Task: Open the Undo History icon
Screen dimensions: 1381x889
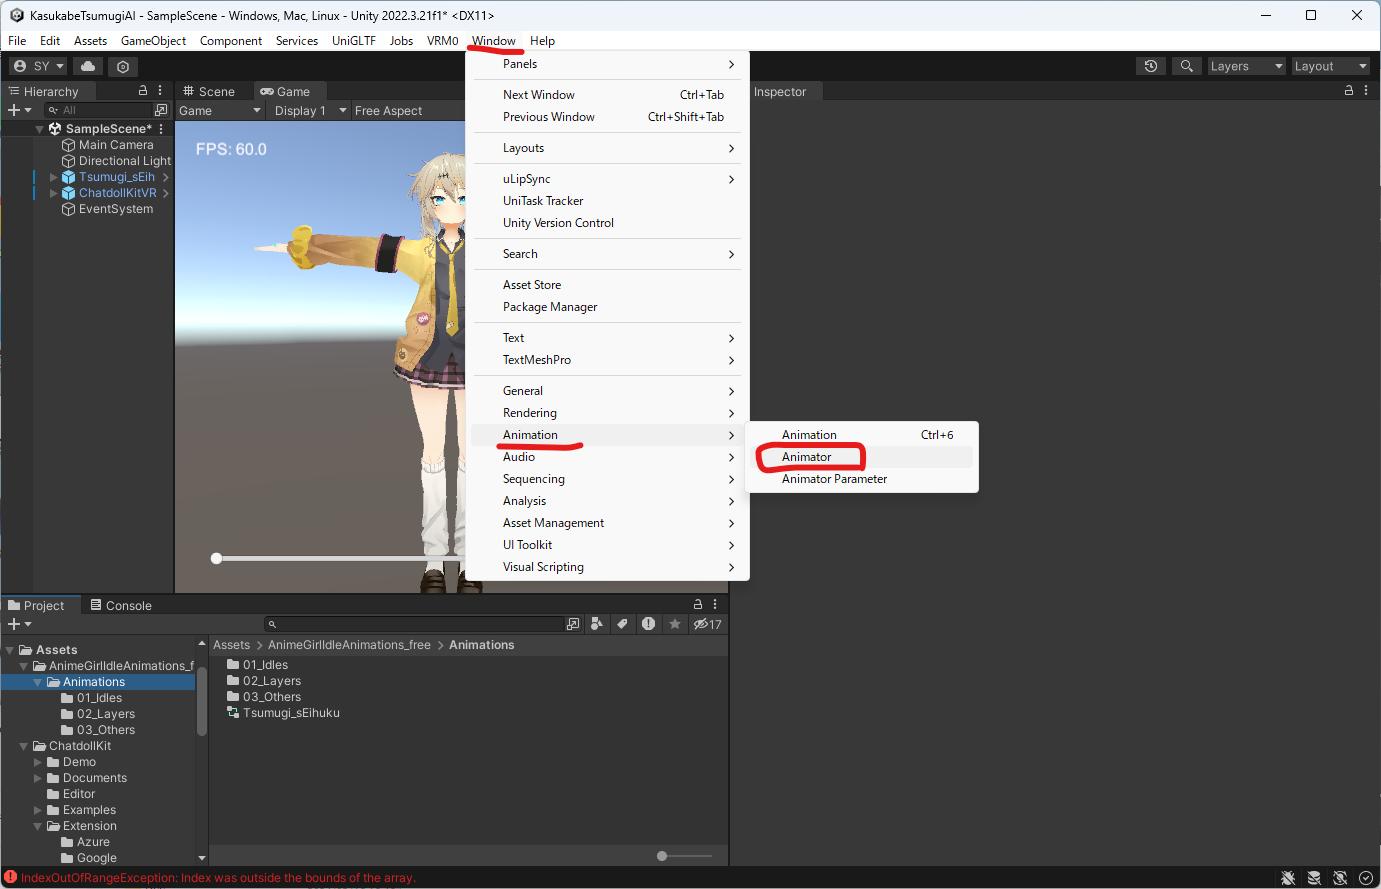Action: pos(1151,66)
